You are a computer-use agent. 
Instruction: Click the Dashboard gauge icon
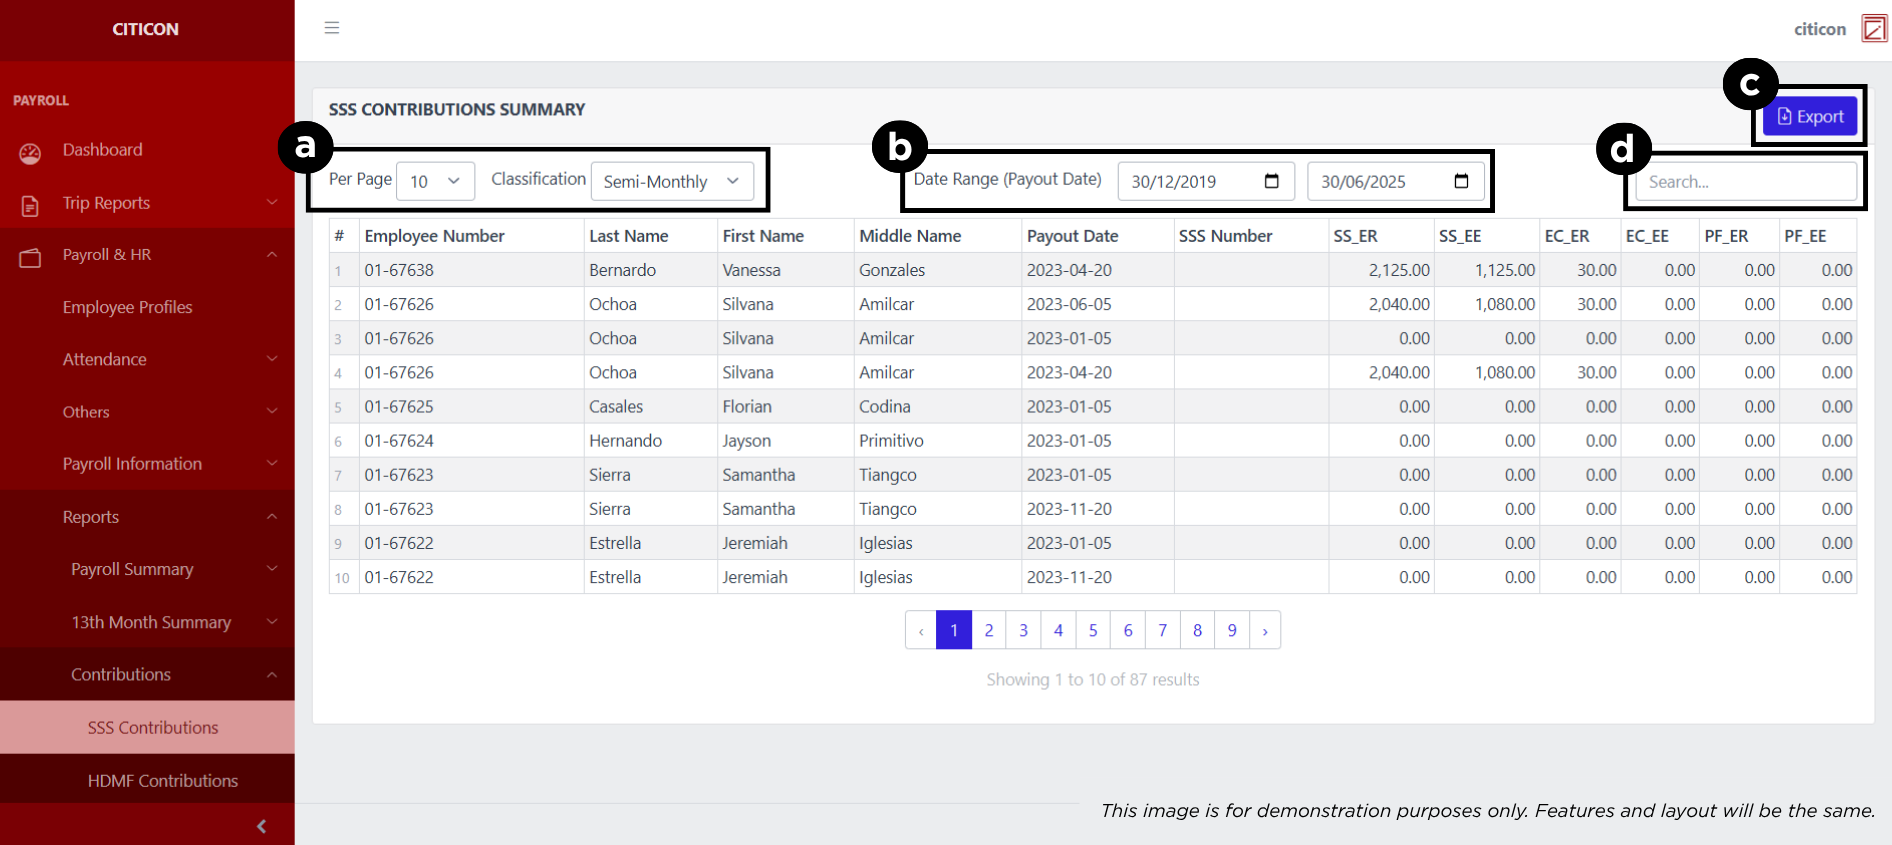click(x=30, y=153)
